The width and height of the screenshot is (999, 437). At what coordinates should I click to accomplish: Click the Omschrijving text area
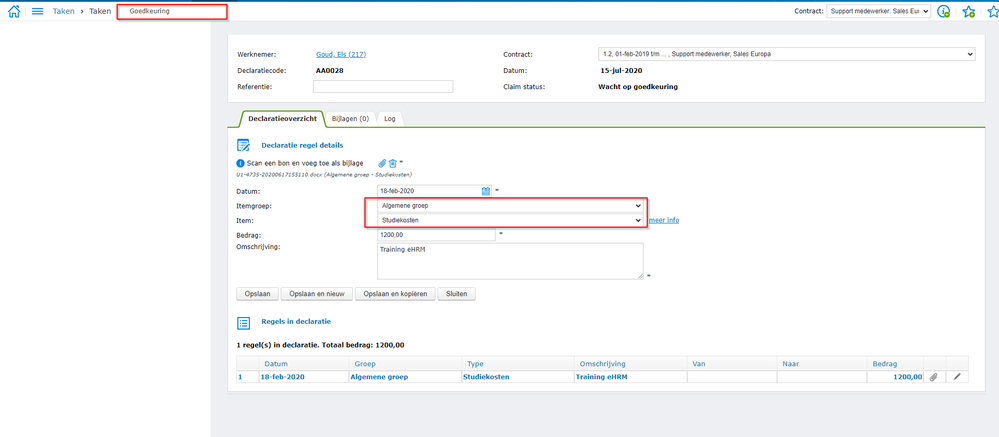pos(510,261)
